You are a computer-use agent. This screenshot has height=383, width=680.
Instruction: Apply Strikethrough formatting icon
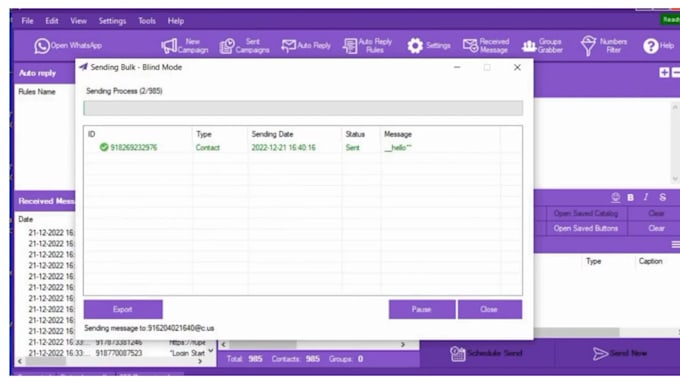[662, 197]
